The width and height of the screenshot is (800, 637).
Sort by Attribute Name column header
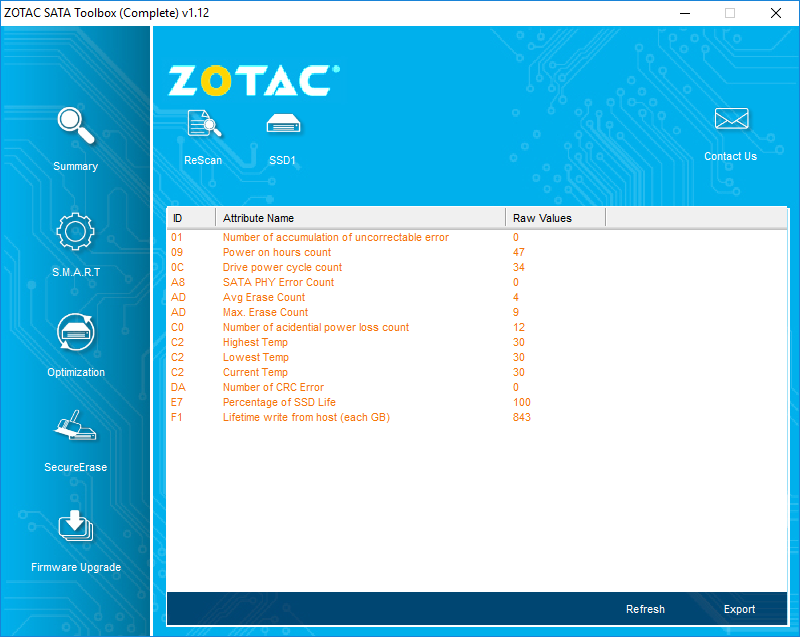coord(361,218)
